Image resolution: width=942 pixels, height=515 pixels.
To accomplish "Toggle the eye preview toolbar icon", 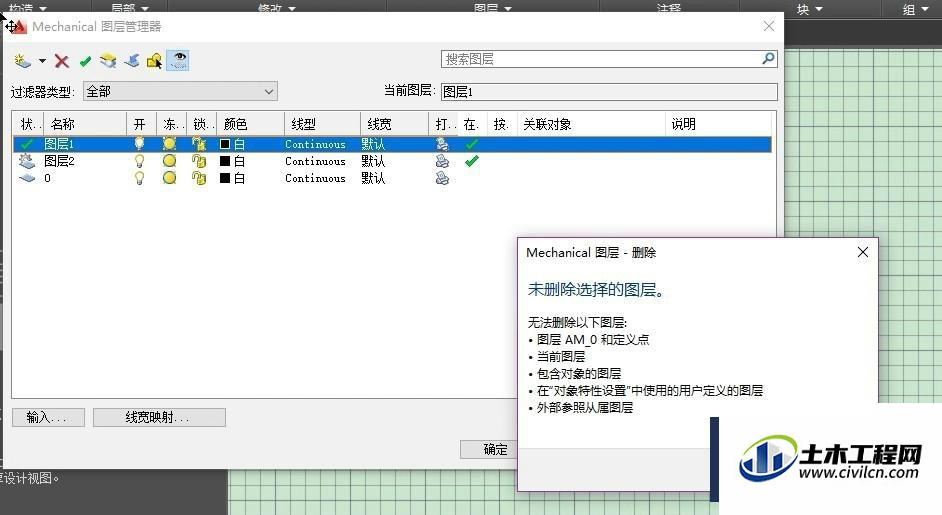I will click(x=178, y=60).
